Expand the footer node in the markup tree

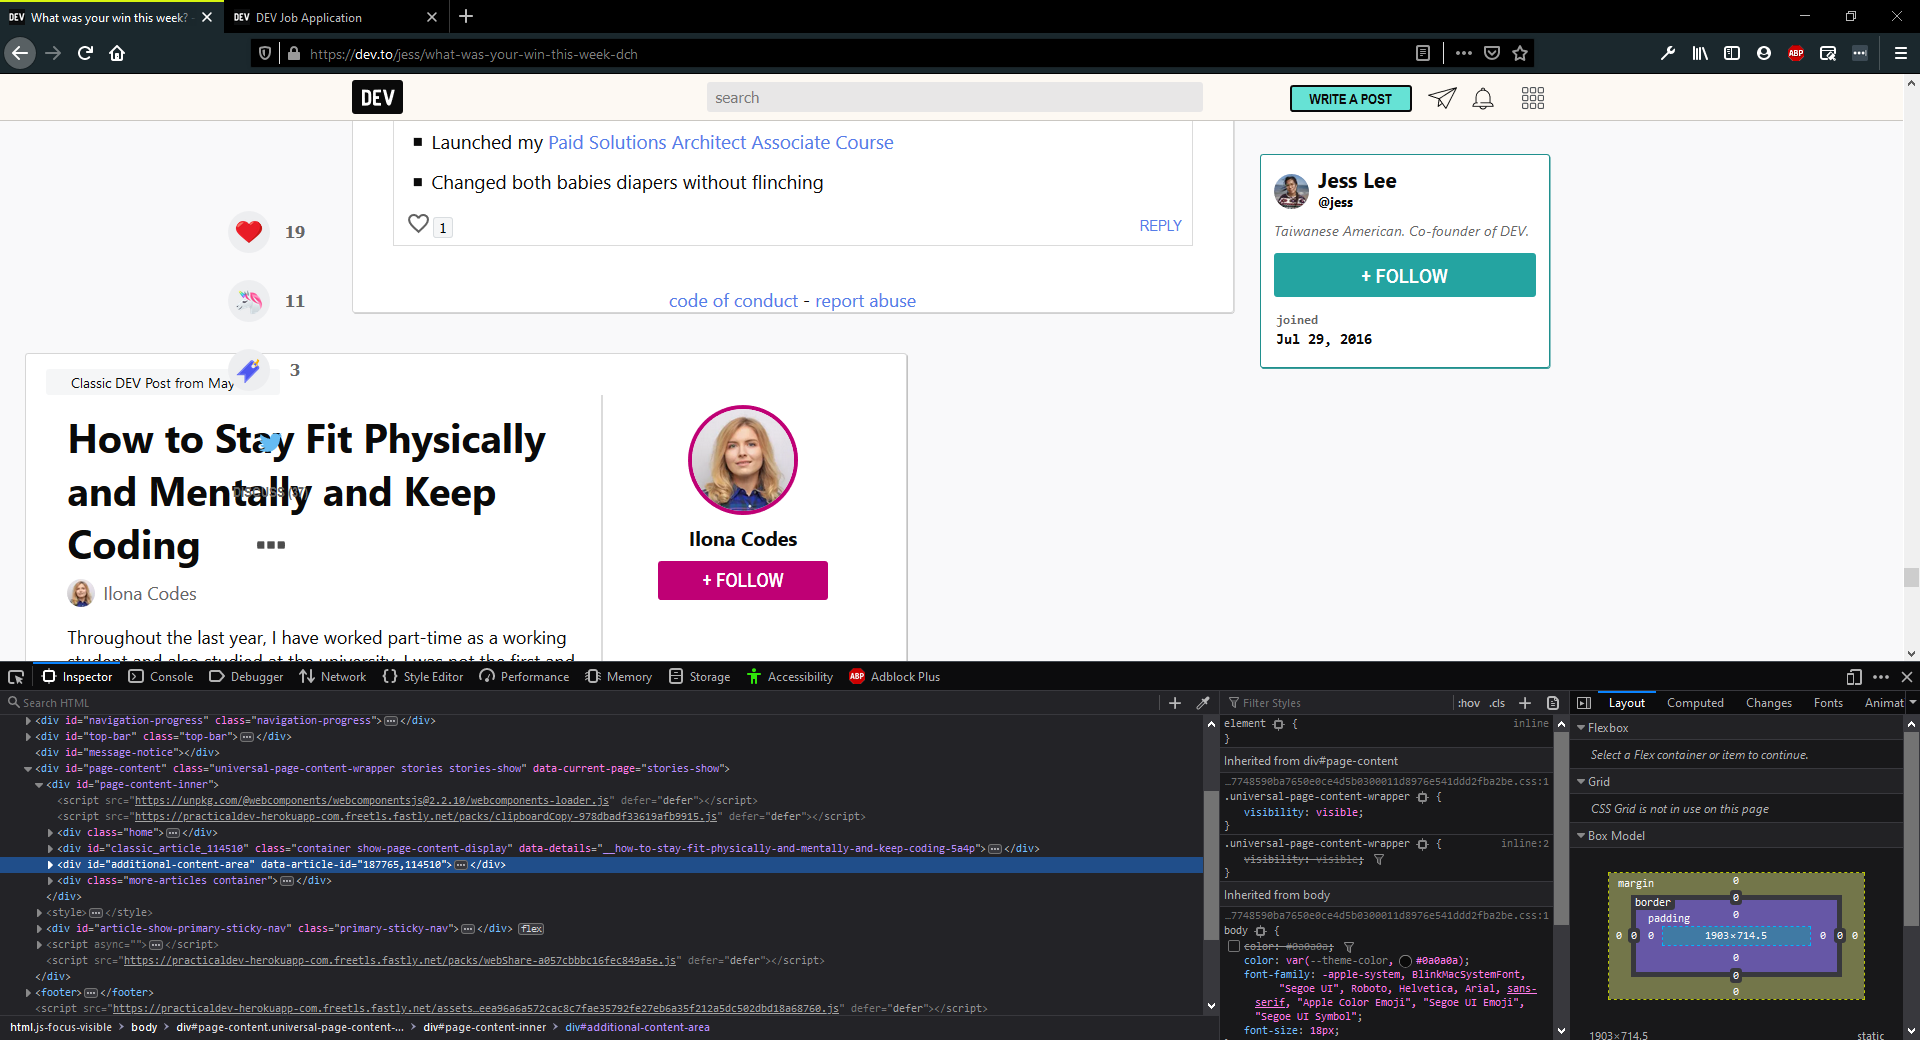click(28, 993)
